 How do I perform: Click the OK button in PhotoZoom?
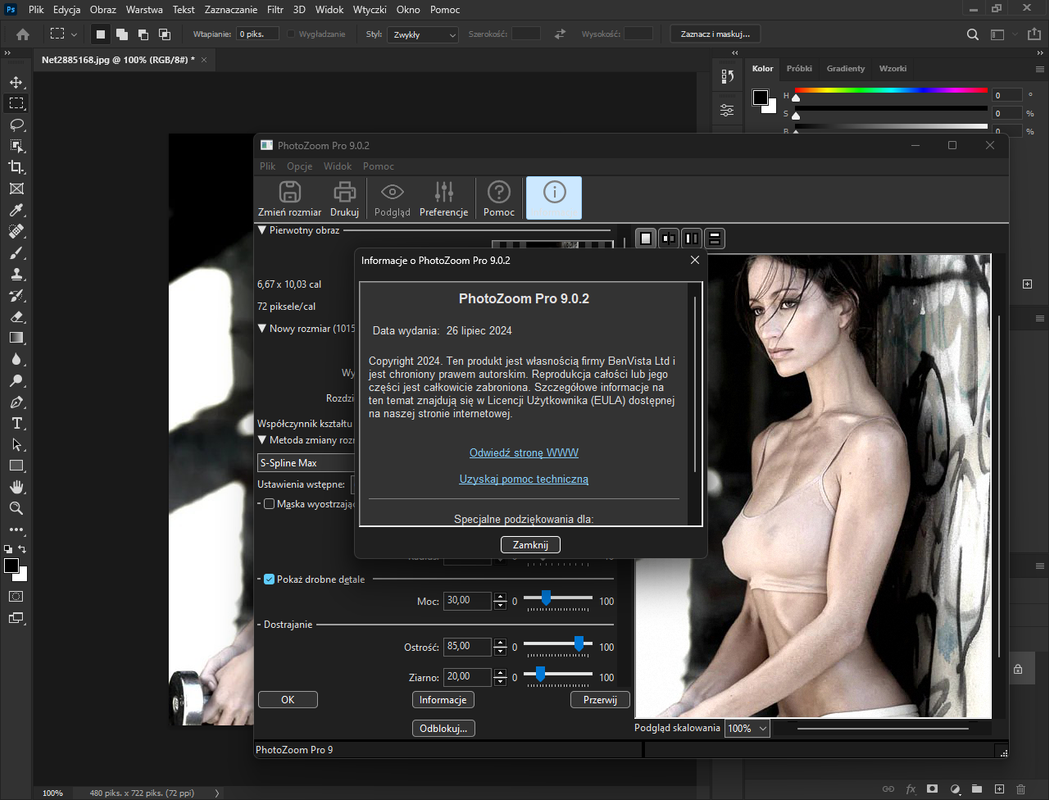tap(288, 700)
